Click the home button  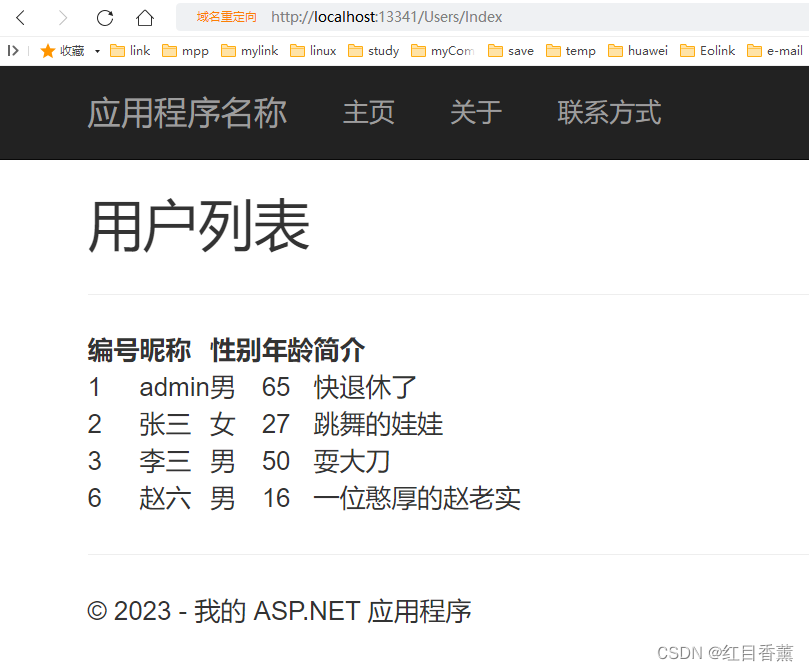[x=143, y=17]
